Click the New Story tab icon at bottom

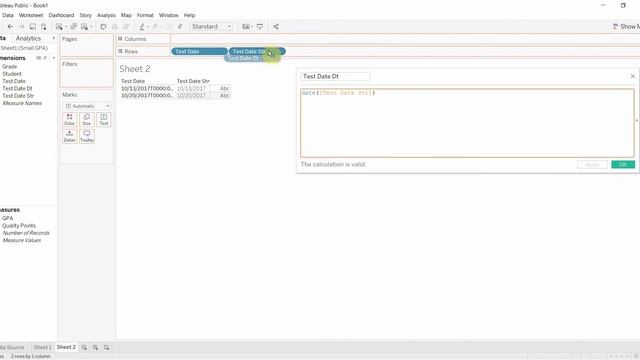point(107,347)
